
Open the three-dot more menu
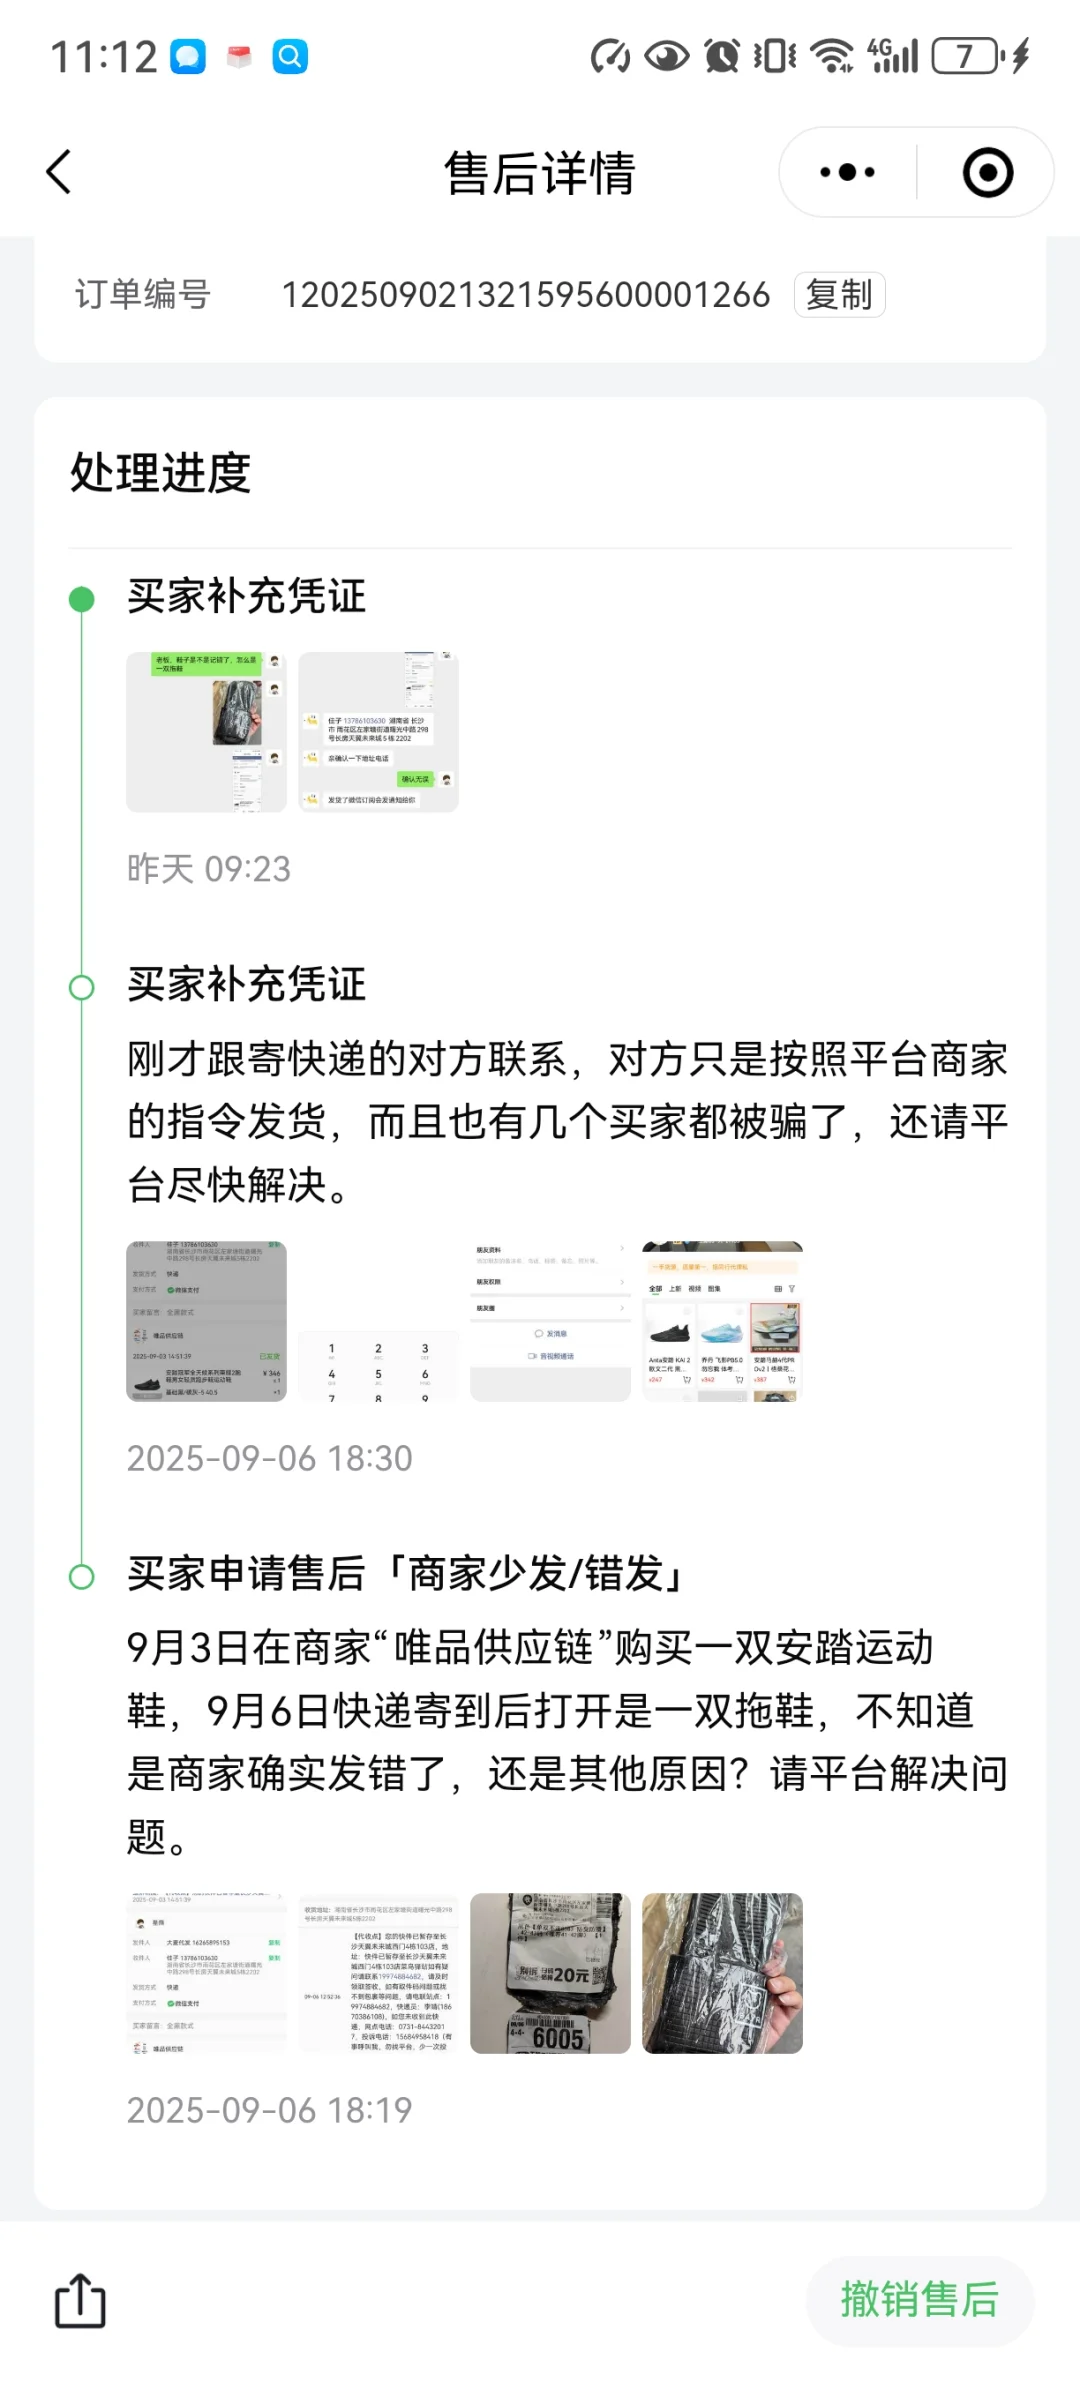[847, 172]
